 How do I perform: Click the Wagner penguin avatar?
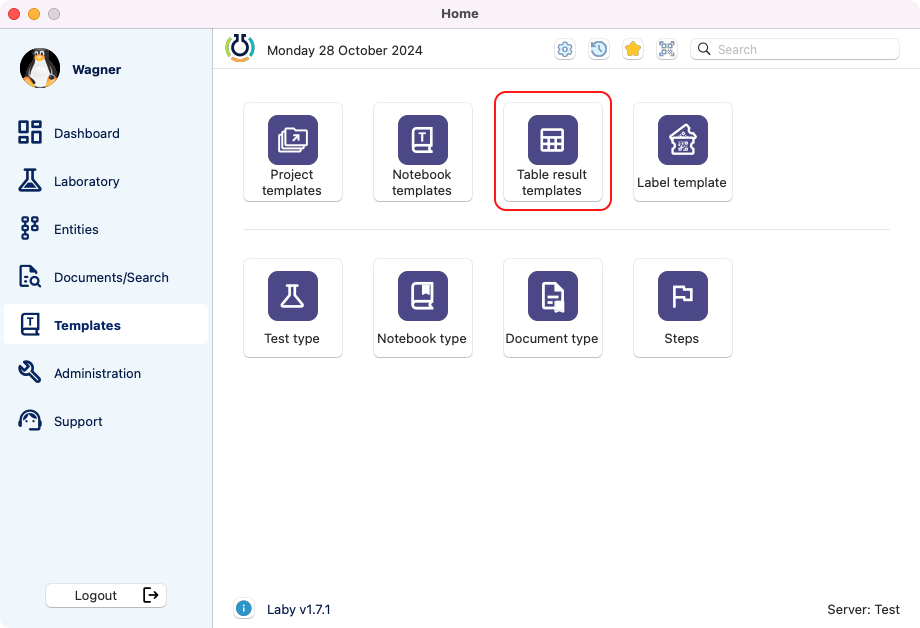40,68
